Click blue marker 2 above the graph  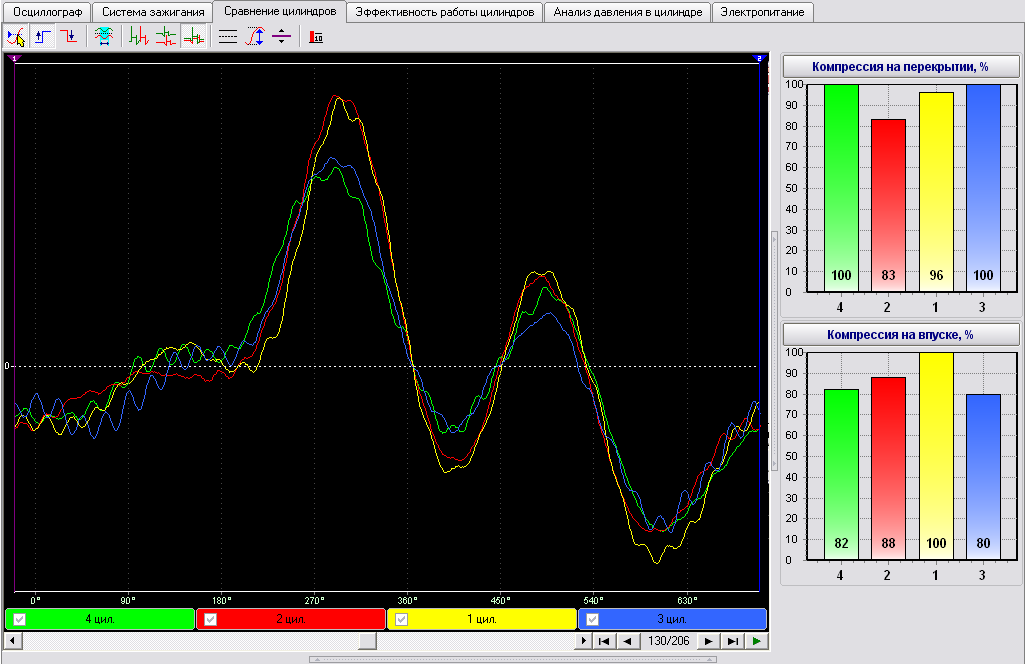click(759, 58)
